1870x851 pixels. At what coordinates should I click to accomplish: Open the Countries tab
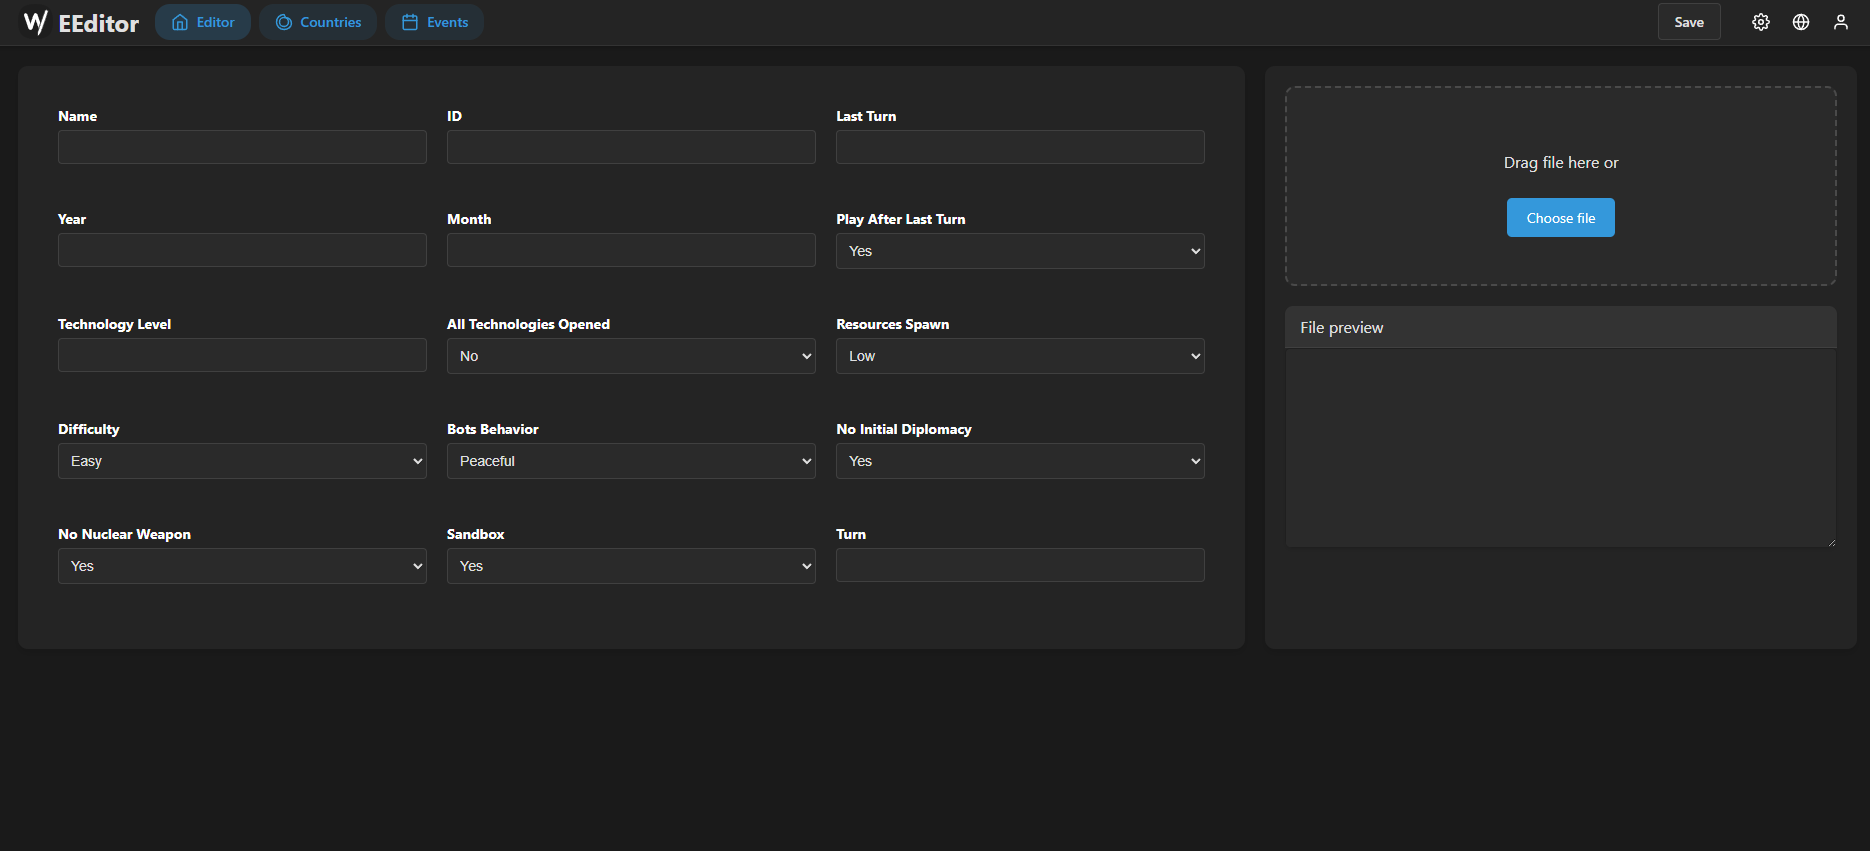[x=318, y=22]
